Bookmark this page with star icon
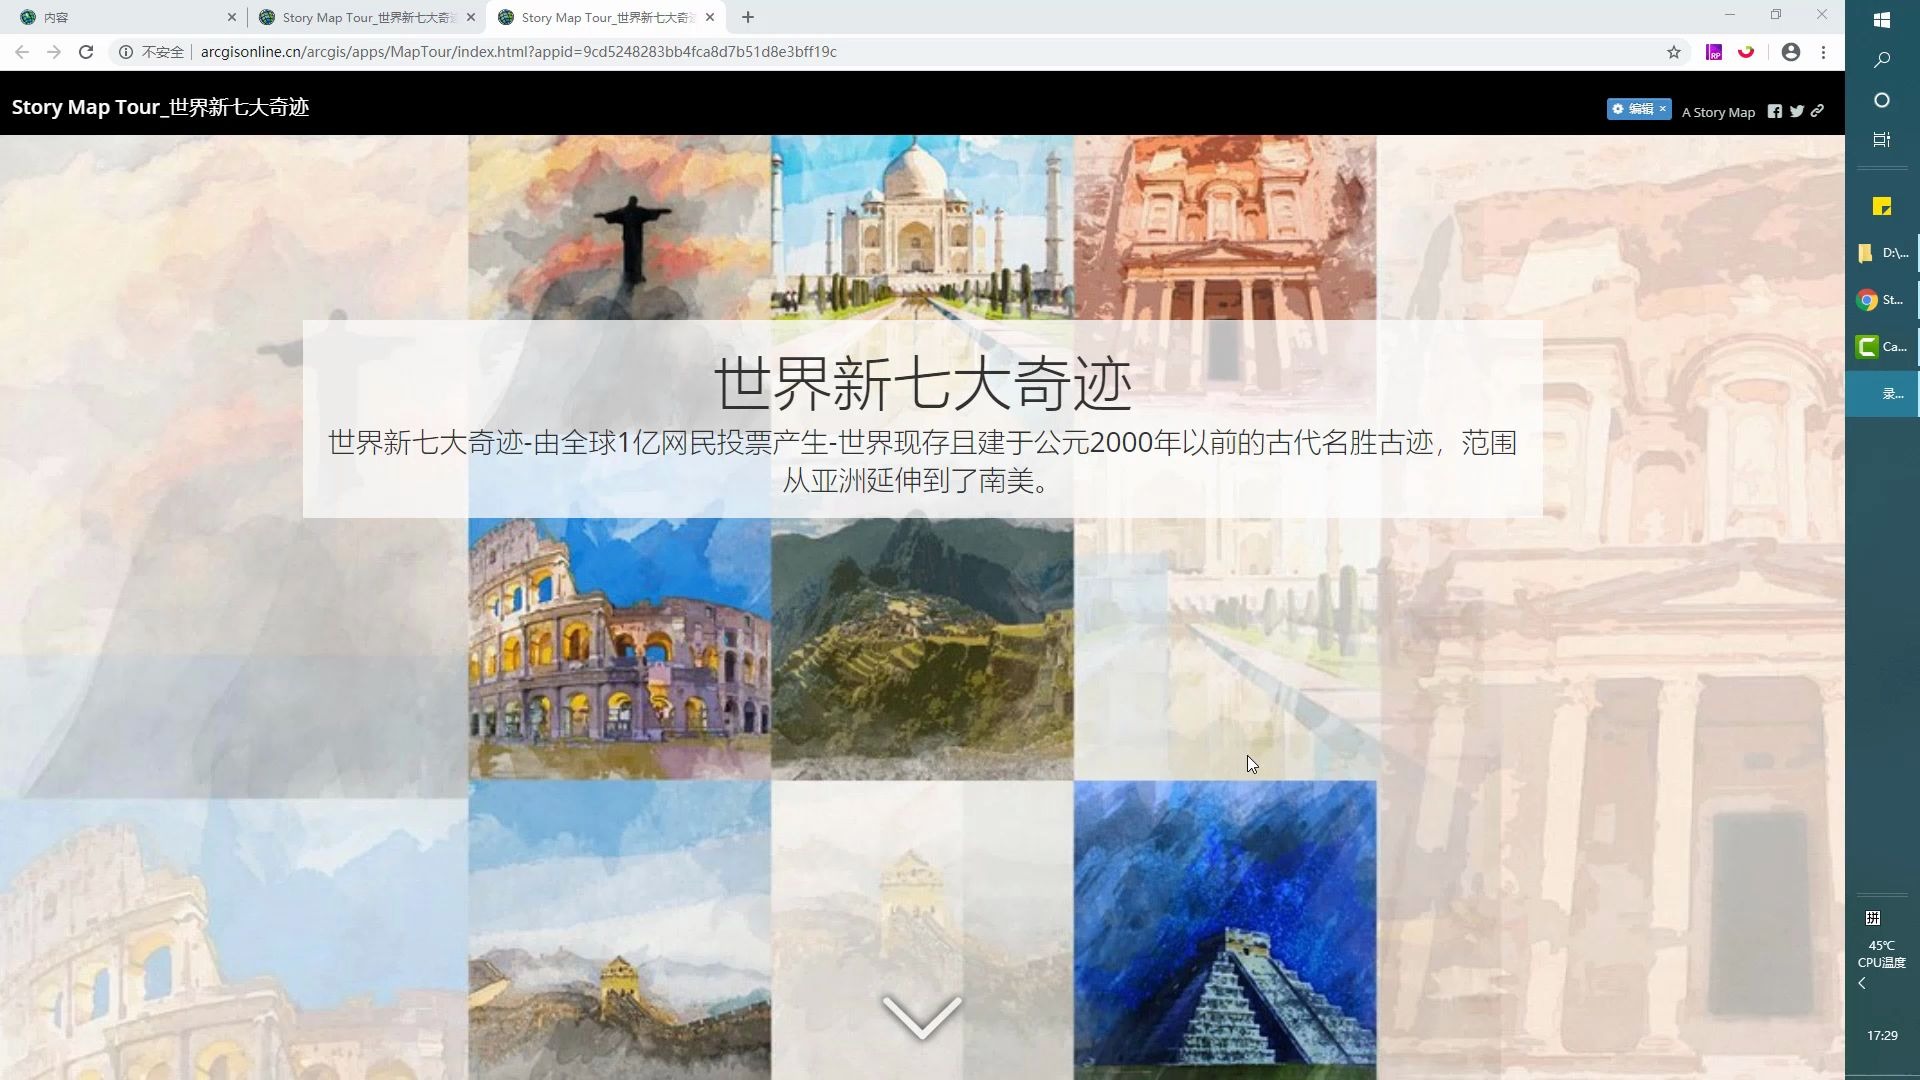1920x1080 pixels. click(1673, 52)
